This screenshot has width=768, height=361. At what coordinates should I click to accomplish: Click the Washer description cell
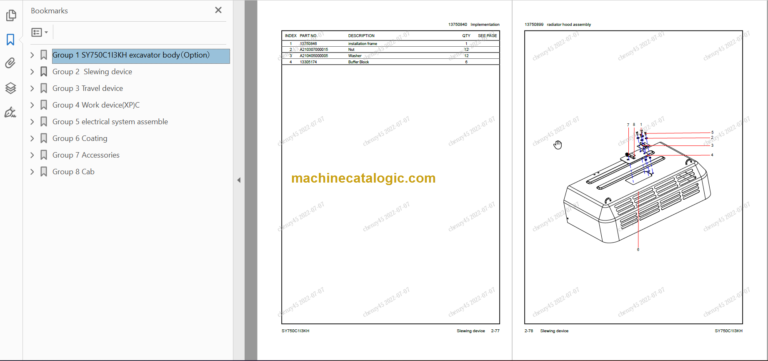[x=355, y=56]
